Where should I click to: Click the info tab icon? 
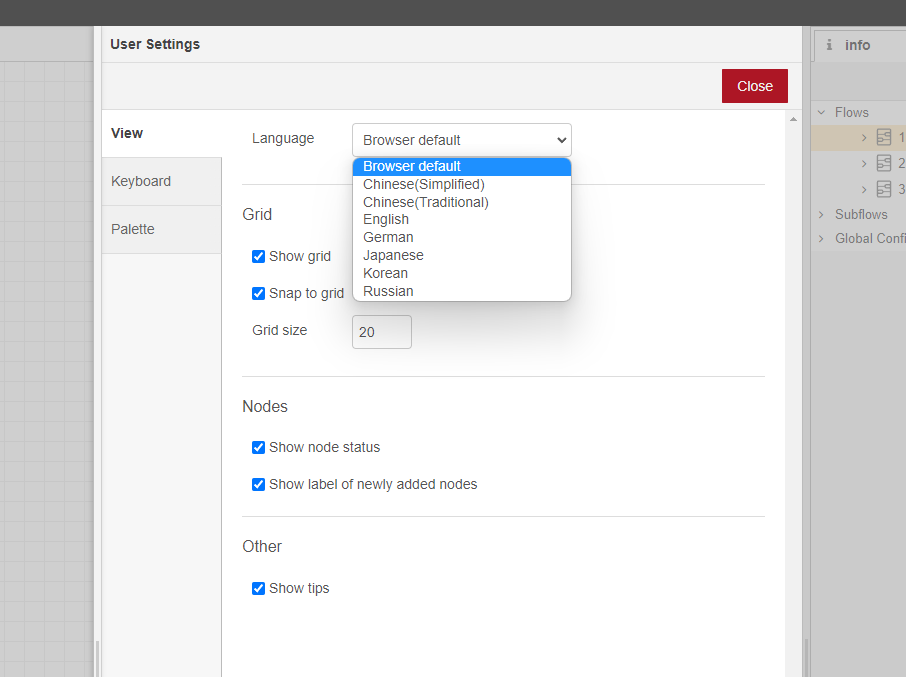click(829, 45)
